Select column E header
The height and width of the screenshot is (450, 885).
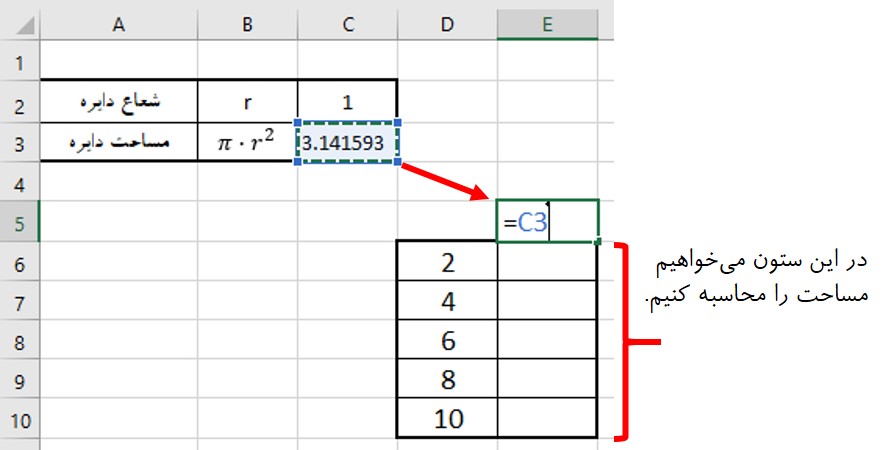pos(547,24)
